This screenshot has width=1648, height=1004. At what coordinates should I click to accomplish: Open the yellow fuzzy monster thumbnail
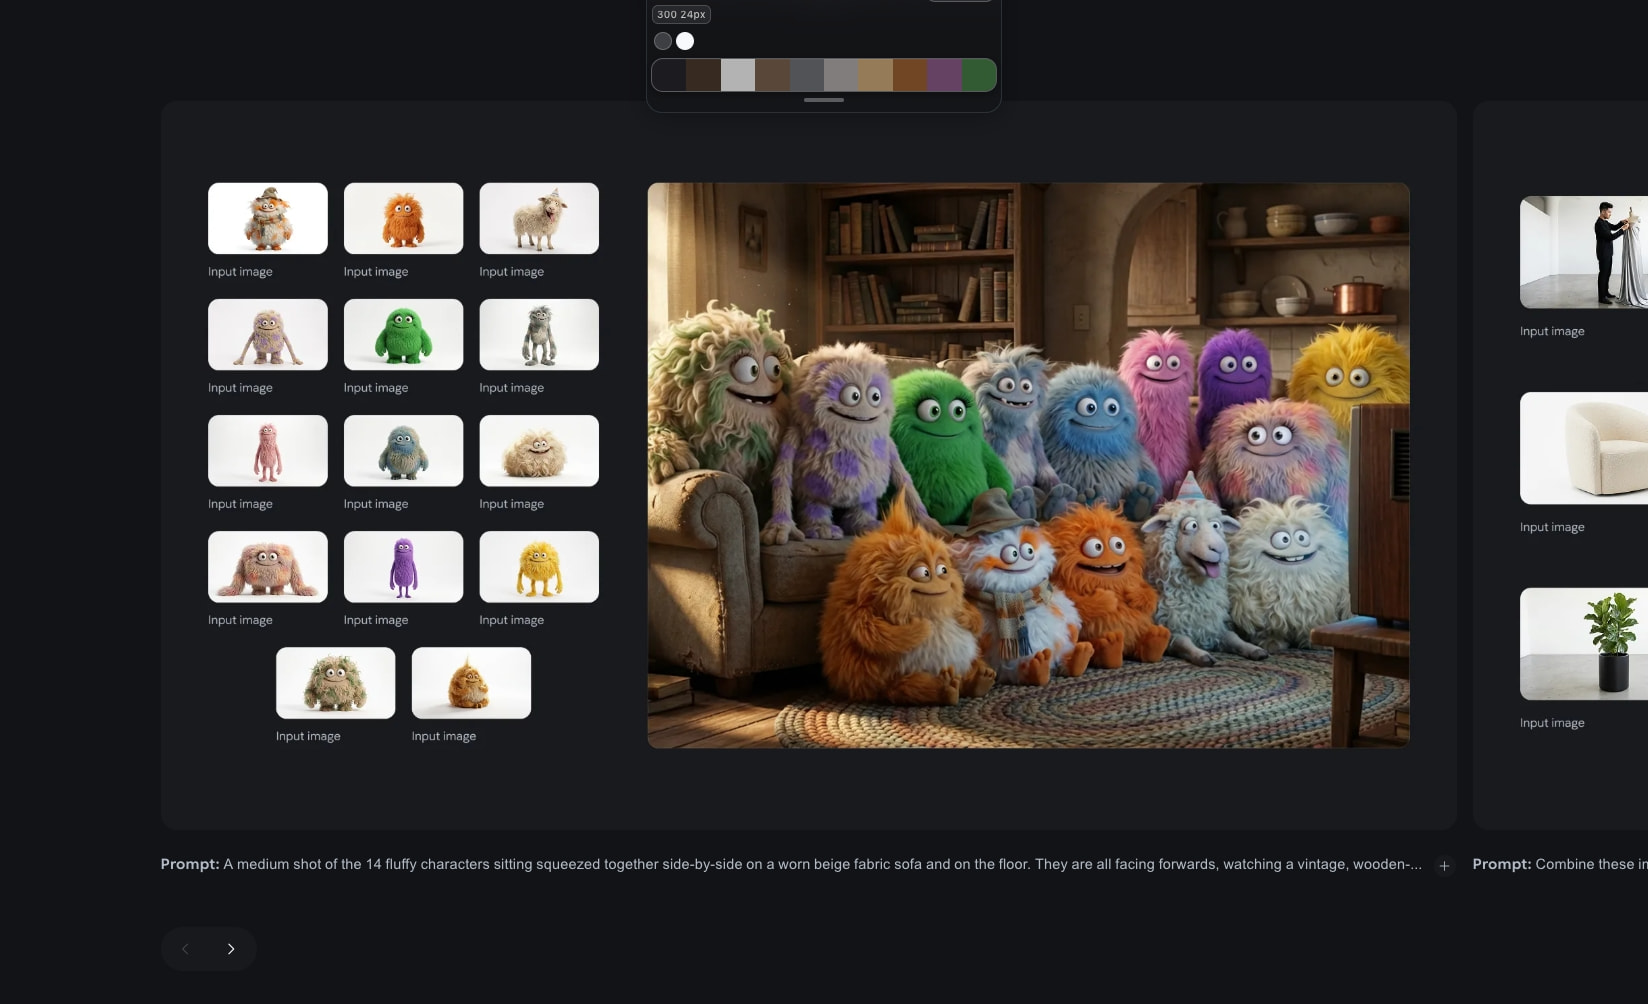539,566
